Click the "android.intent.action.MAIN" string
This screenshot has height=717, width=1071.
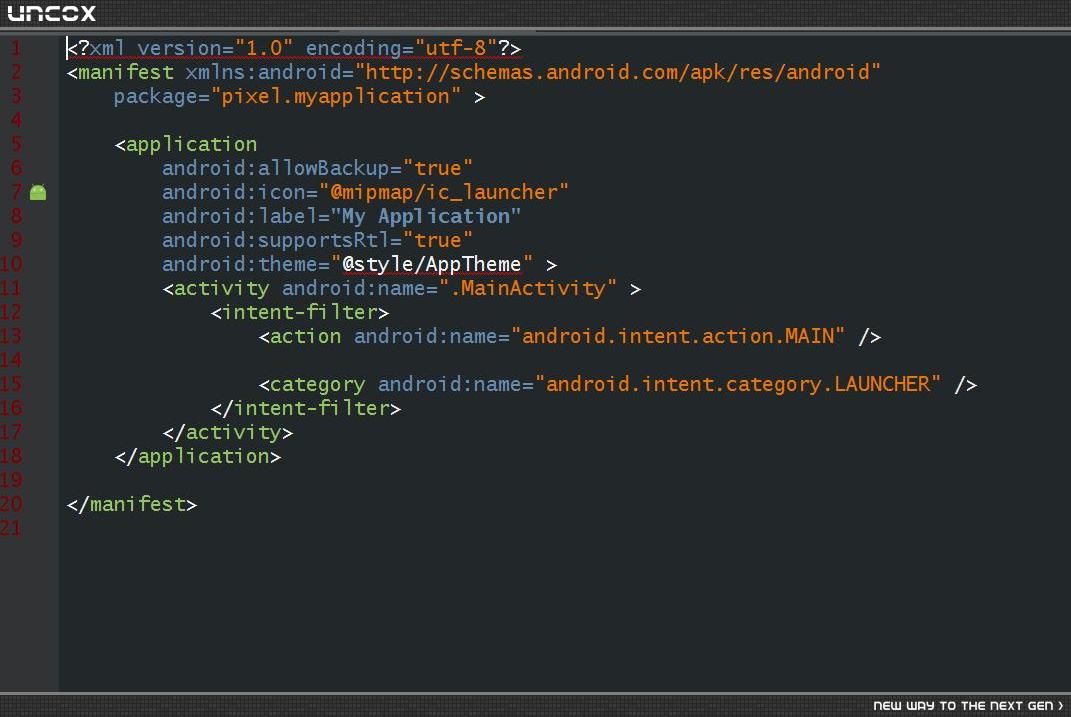(678, 336)
